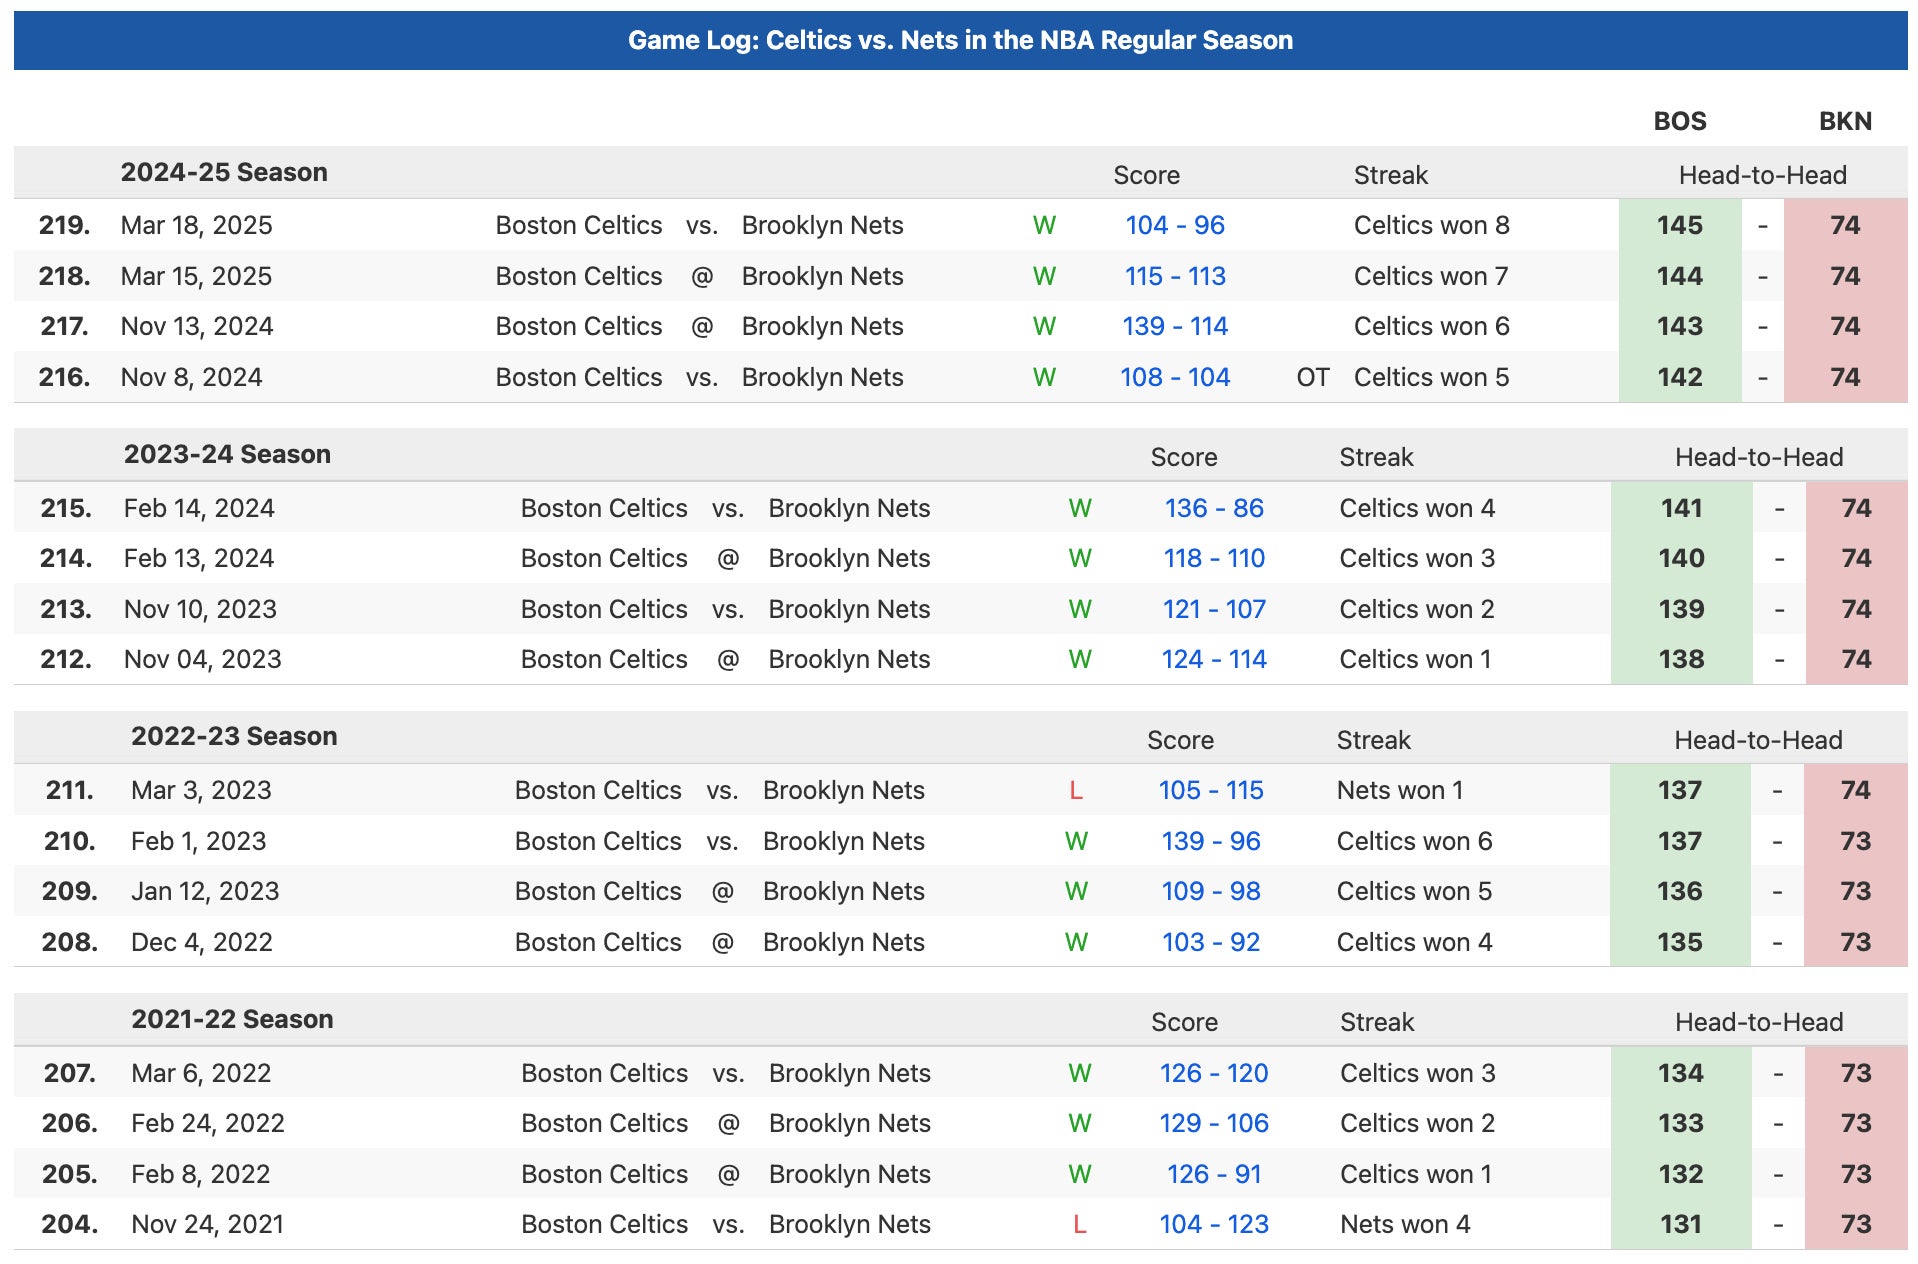Open the 136 - 86 score link
The image size is (1918, 1264).
point(1213,509)
